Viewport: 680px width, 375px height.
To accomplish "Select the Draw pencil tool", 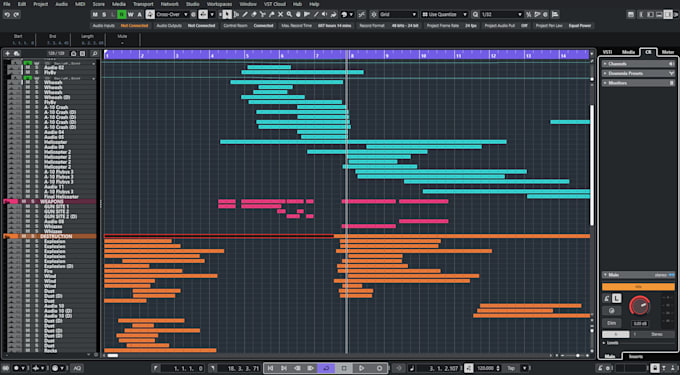I will [245, 14].
